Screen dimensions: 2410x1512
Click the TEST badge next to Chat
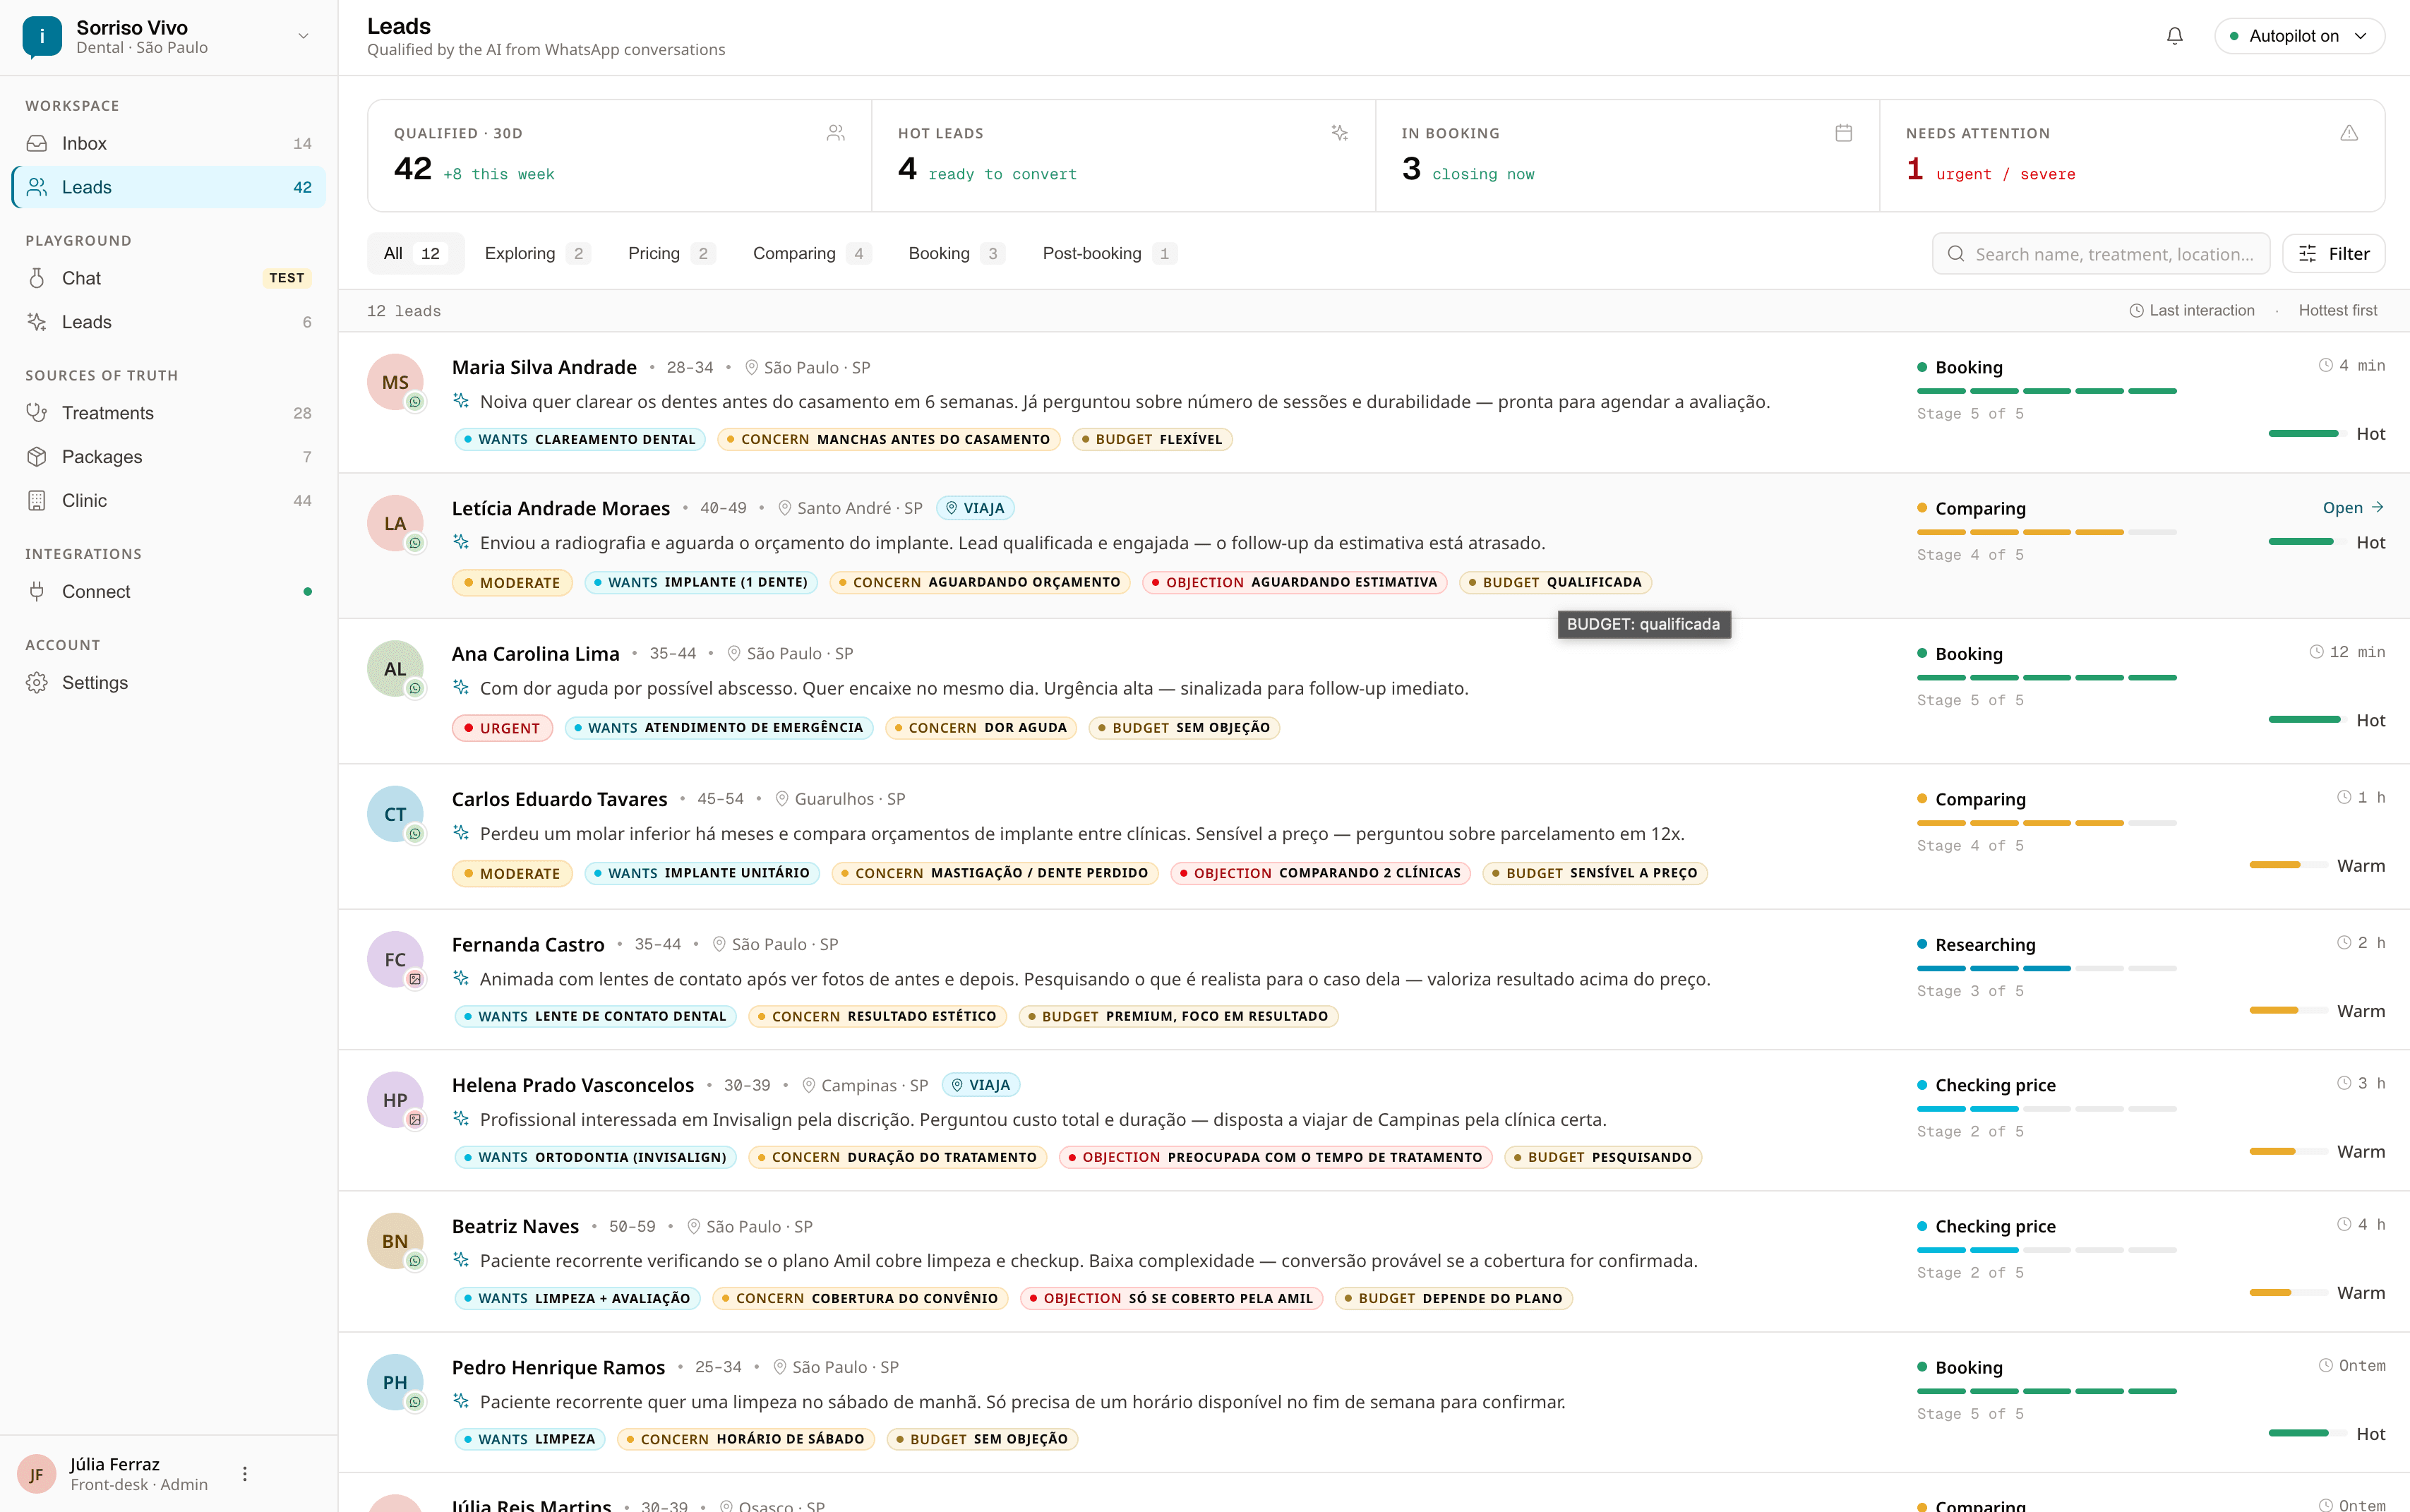point(286,278)
